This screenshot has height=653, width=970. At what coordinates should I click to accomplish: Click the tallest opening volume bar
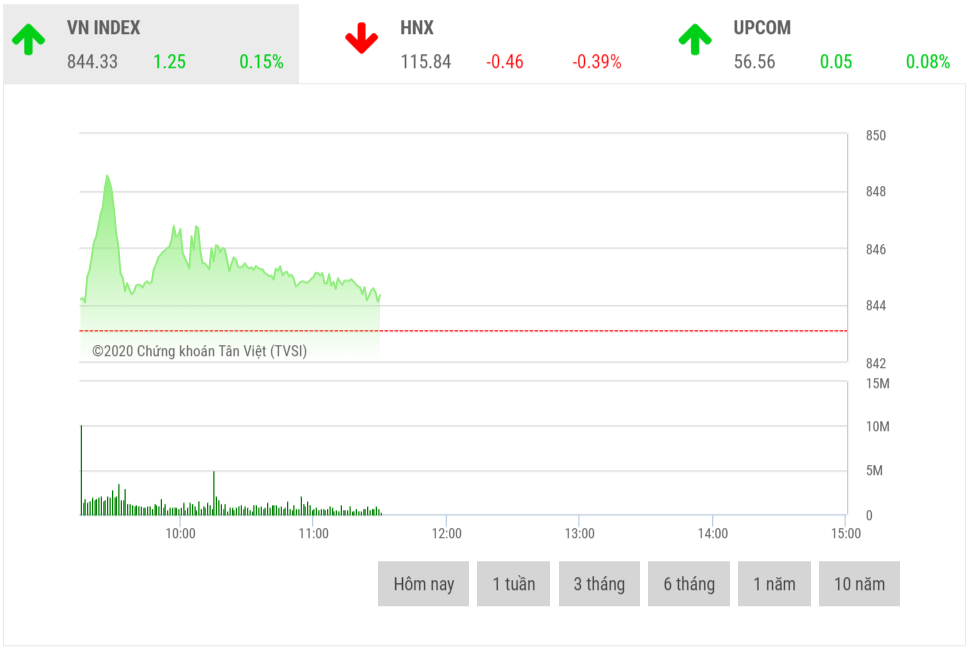click(x=81, y=470)
